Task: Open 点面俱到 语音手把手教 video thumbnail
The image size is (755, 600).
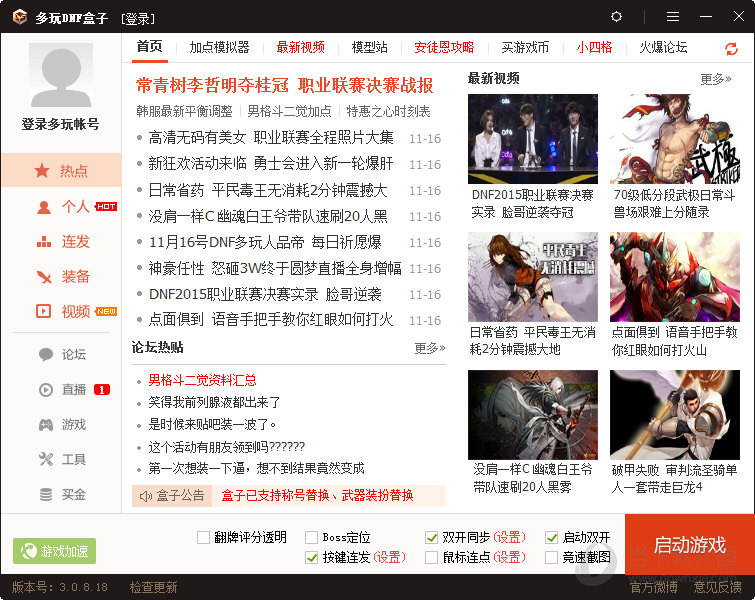Action: pyautogui.click(x=675, y=277)
